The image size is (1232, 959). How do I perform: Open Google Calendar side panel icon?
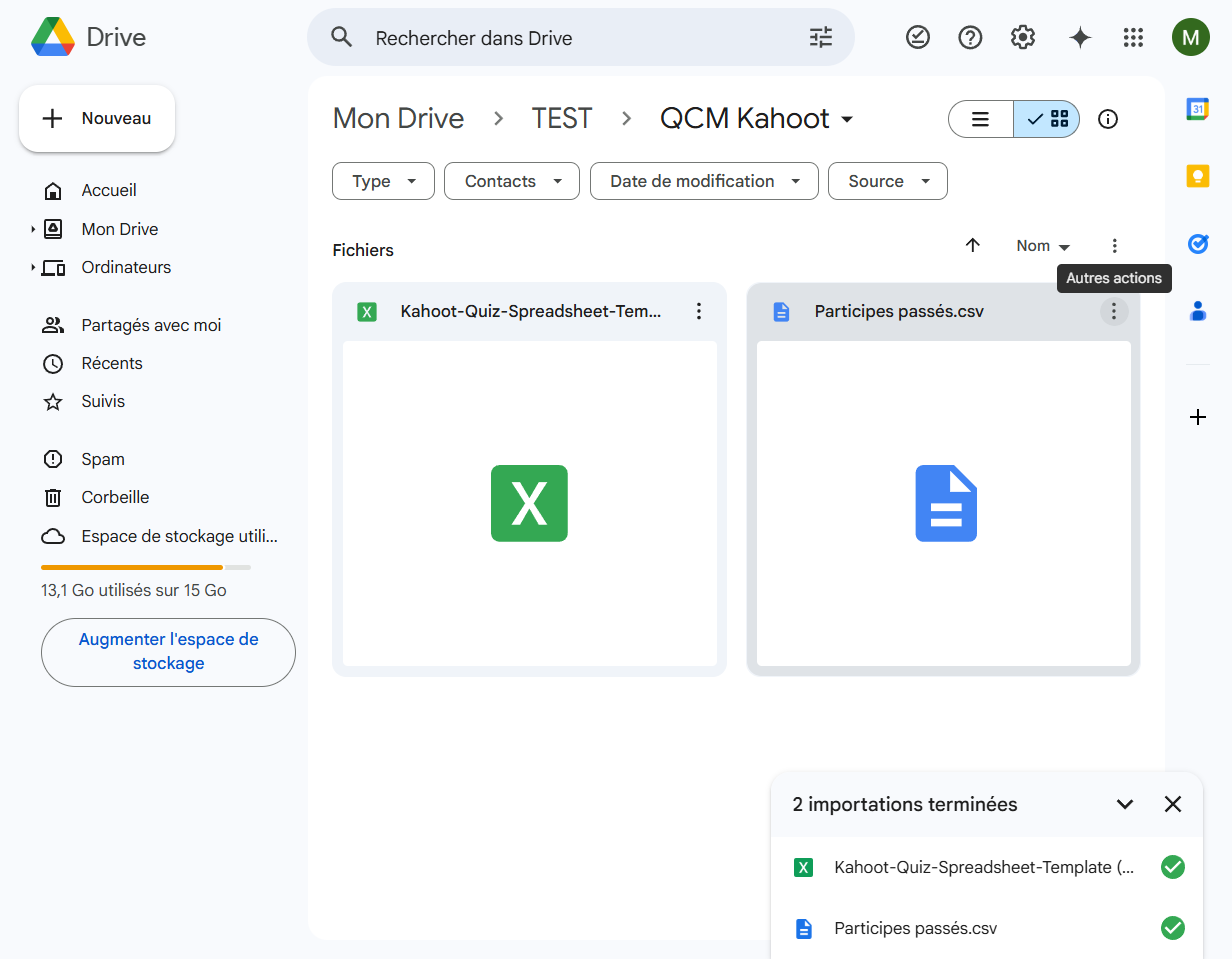(x=1198, y=109)
